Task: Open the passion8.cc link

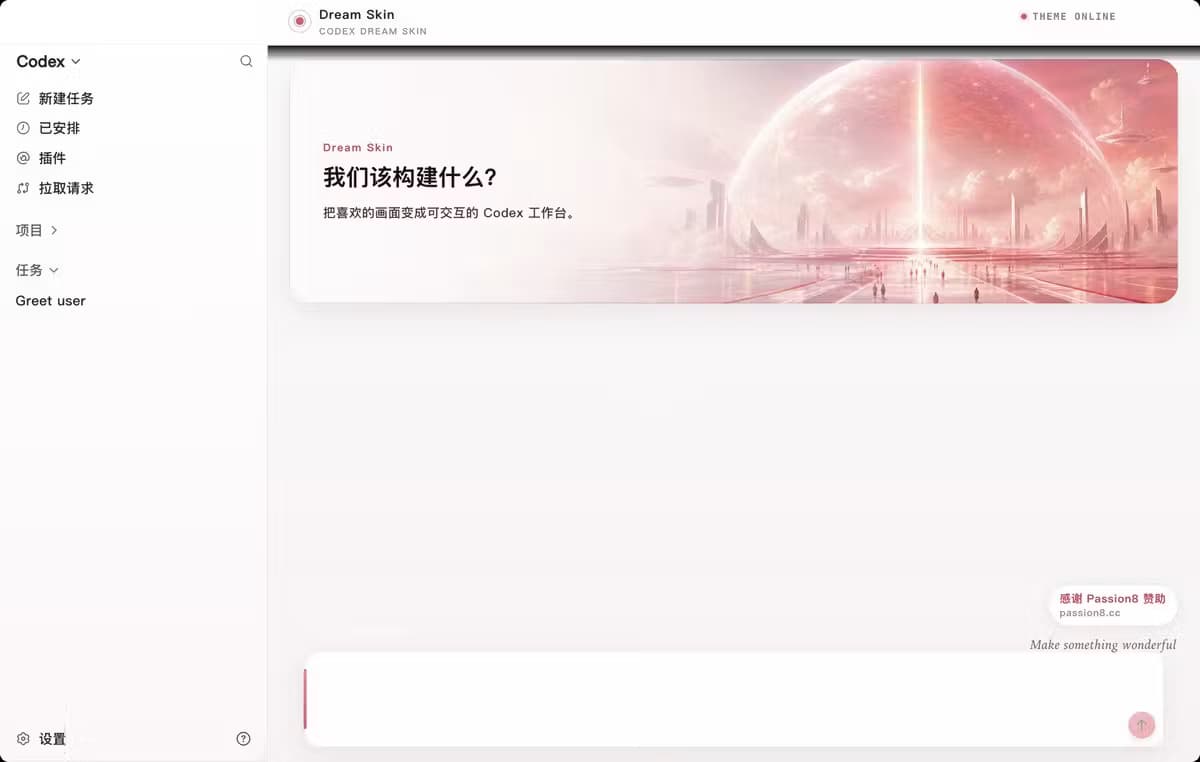Action: (1090, 613)
